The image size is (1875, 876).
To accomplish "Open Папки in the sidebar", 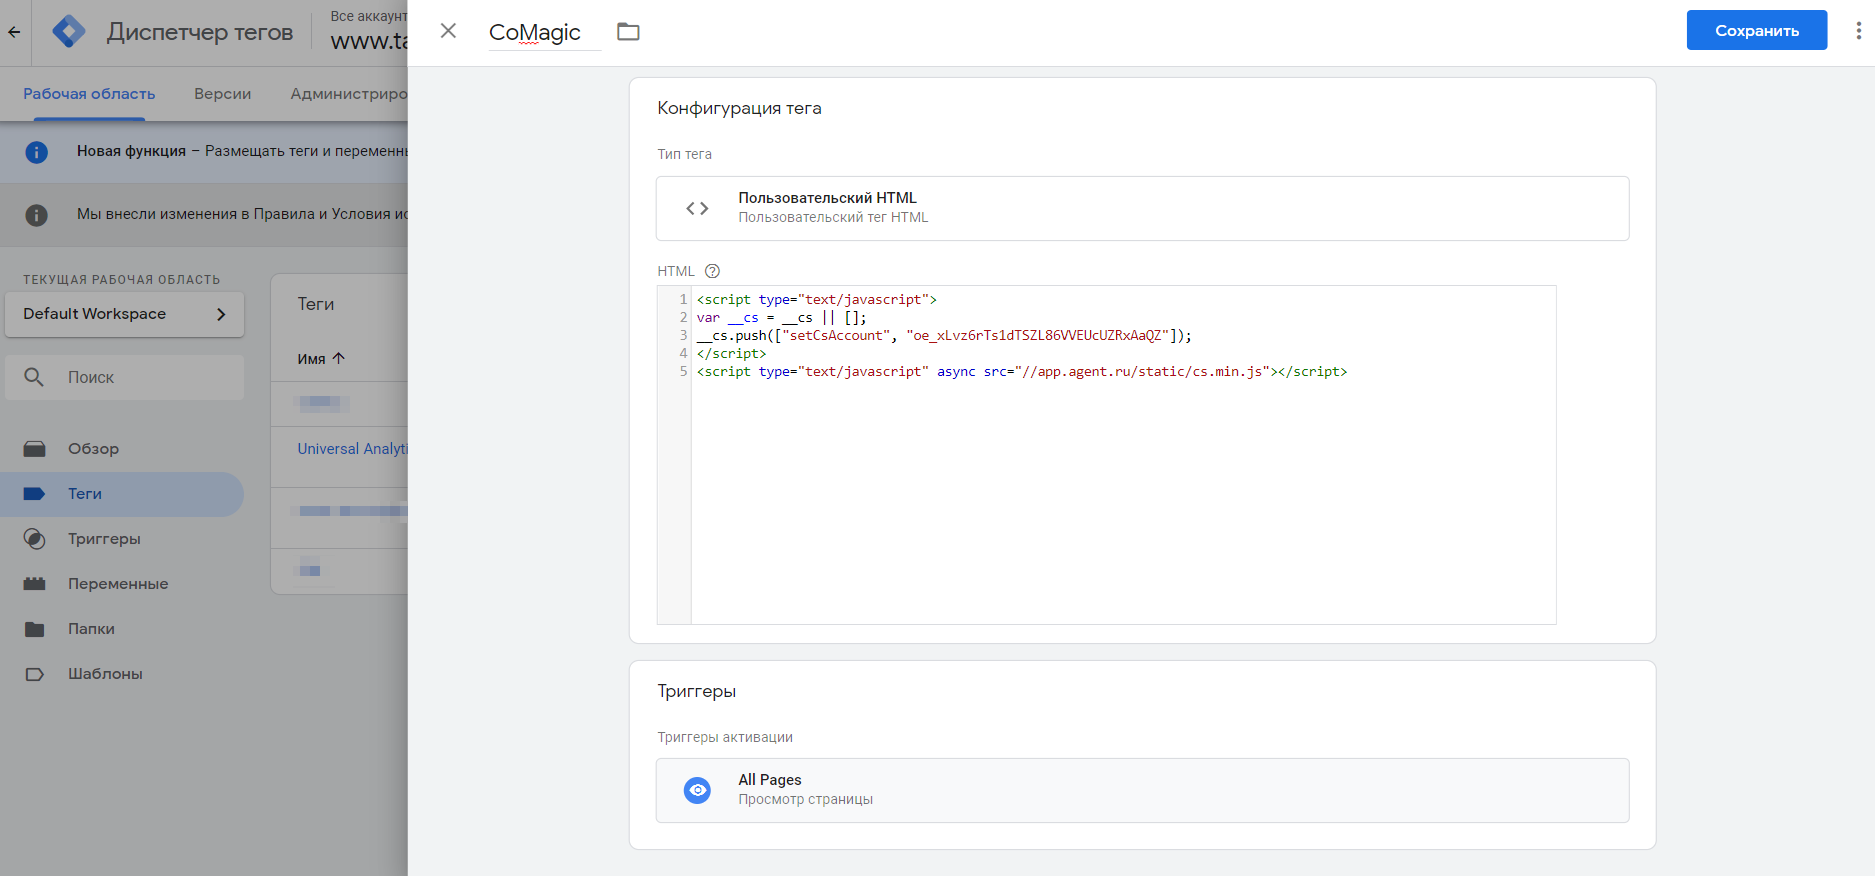I will point(121,629).
